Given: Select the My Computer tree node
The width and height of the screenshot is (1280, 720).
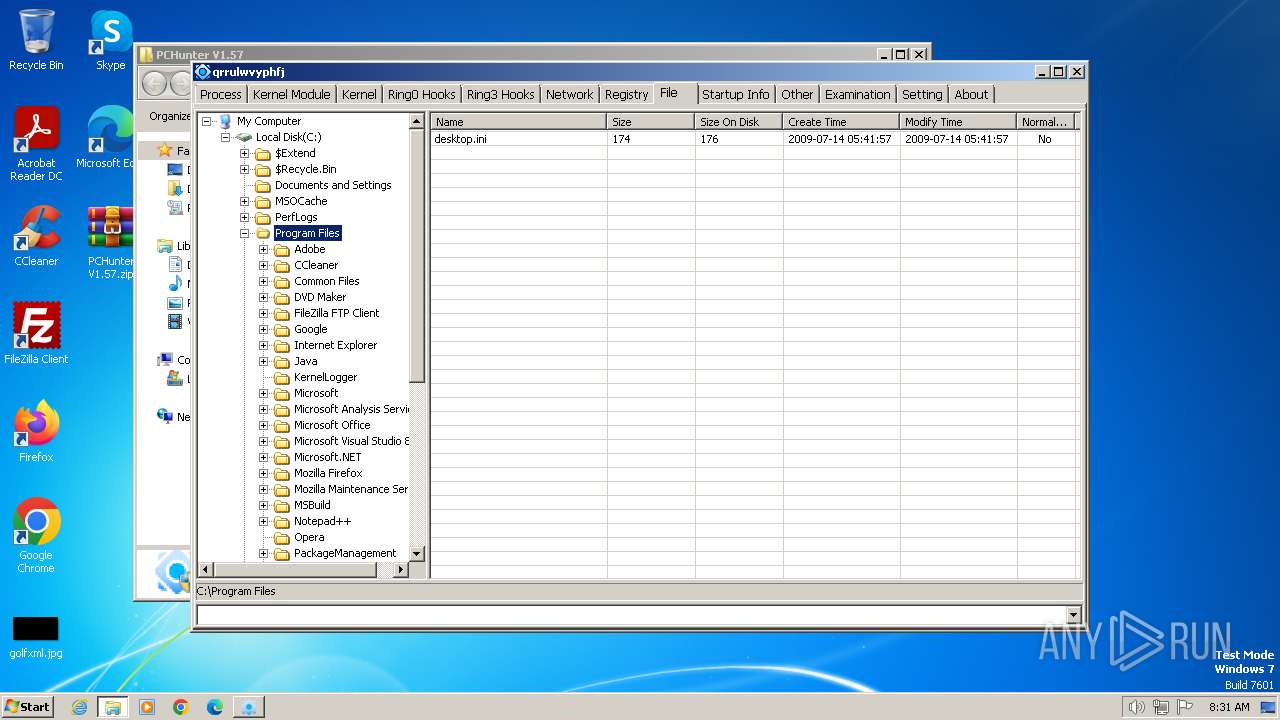Looking at the screenshot, I should point(268,121).
